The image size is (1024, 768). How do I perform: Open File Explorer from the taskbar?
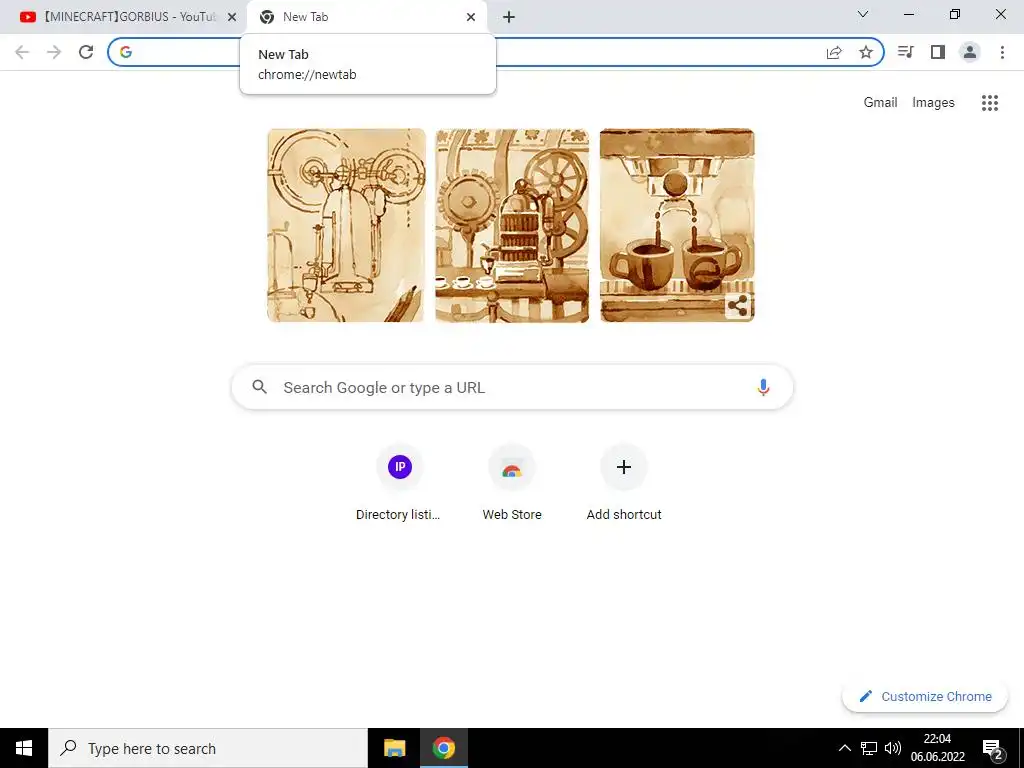[x=394, y=748]
